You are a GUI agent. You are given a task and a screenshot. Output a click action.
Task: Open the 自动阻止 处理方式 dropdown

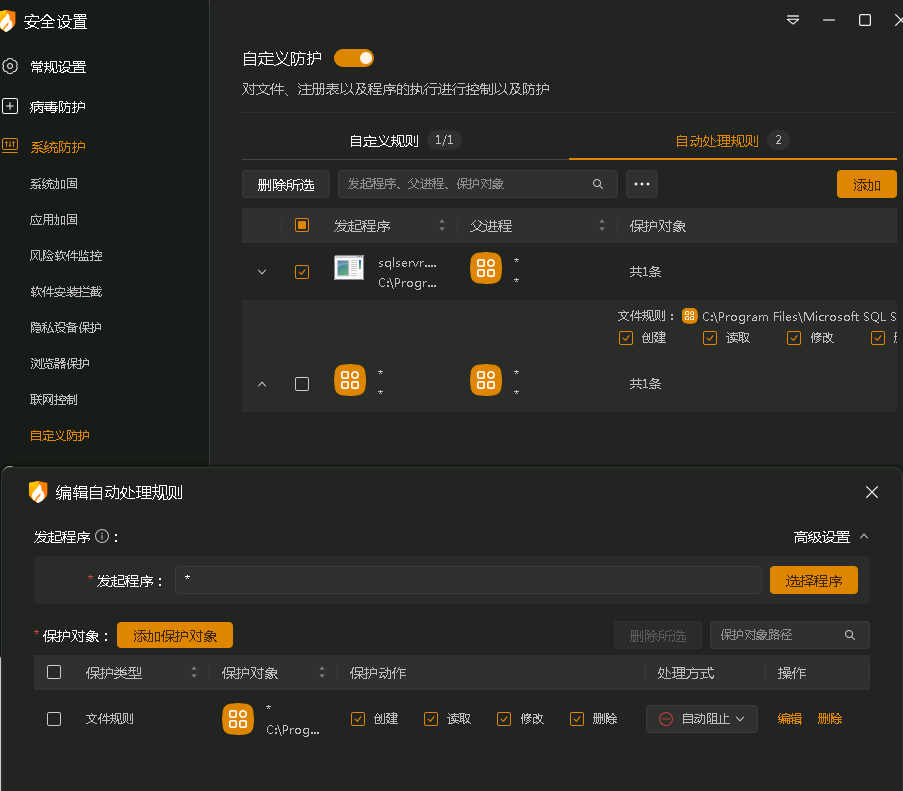coord(701,718)
